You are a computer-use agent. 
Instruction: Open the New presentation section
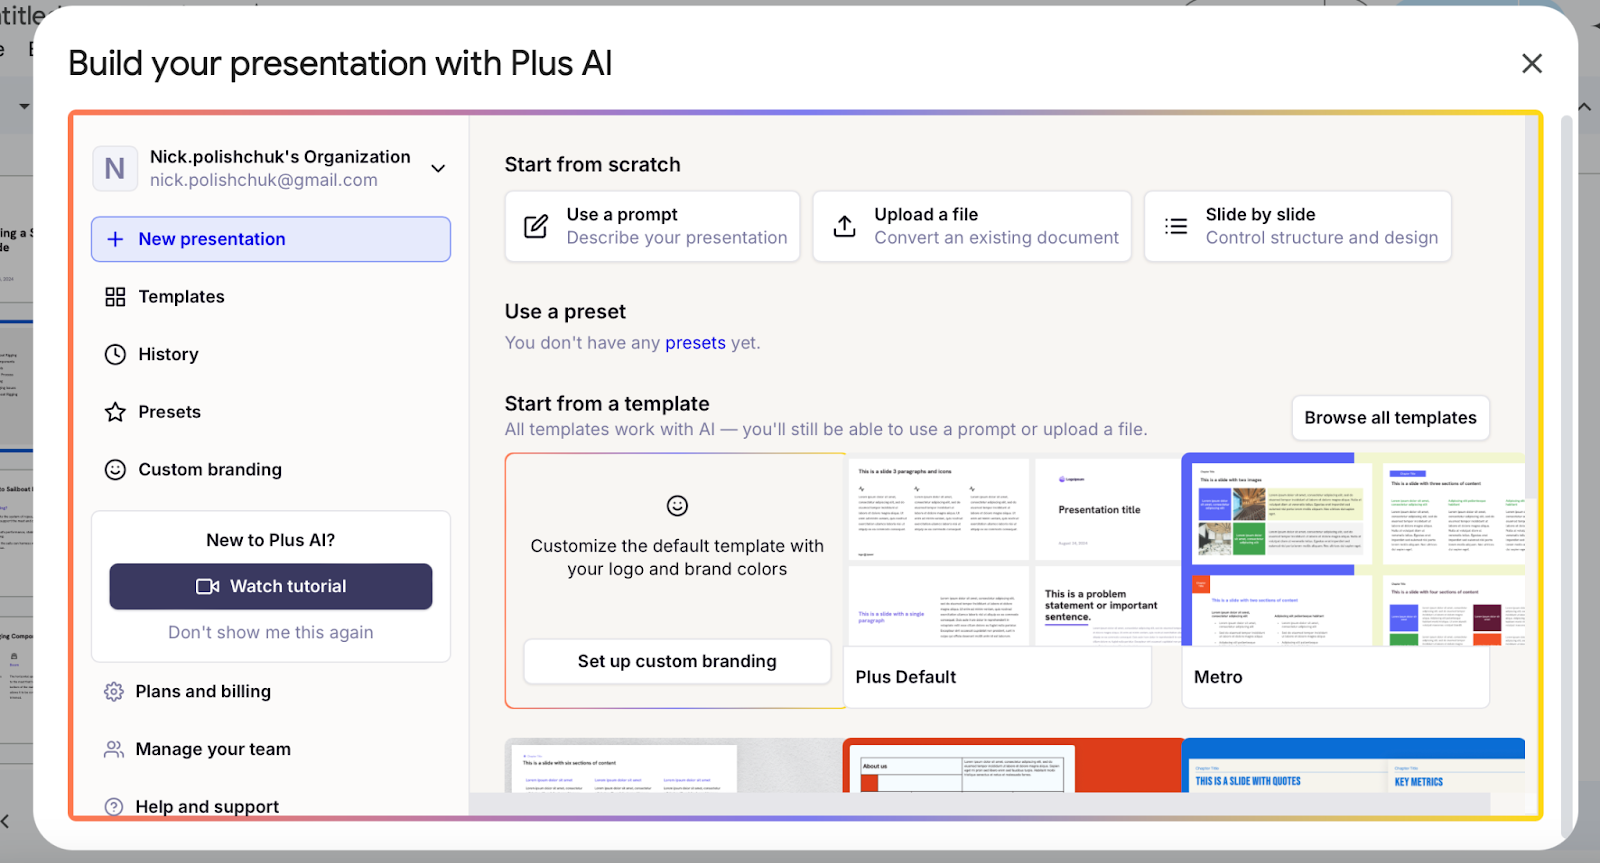click(x=271, y=239)
